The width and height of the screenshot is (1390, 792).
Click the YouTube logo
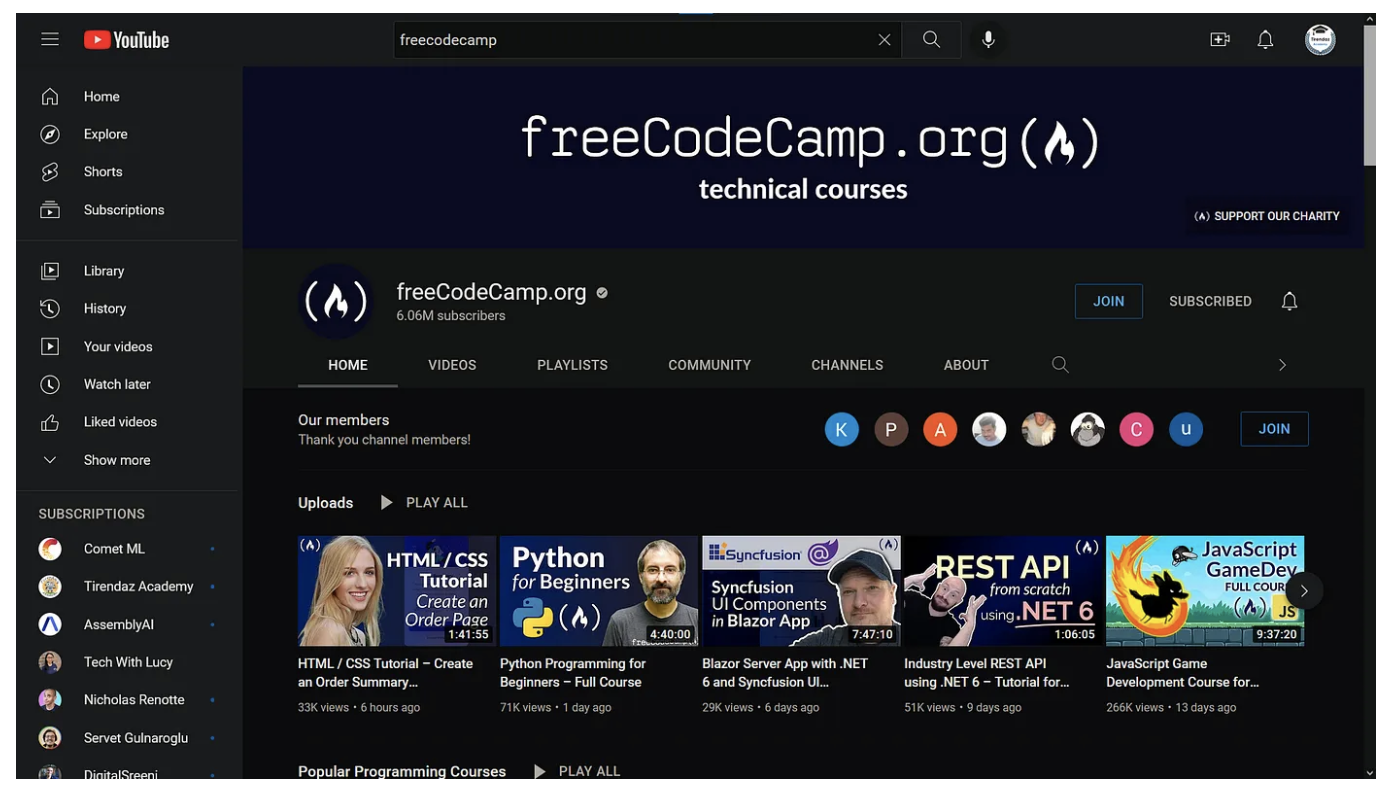(x=127, y=40)
